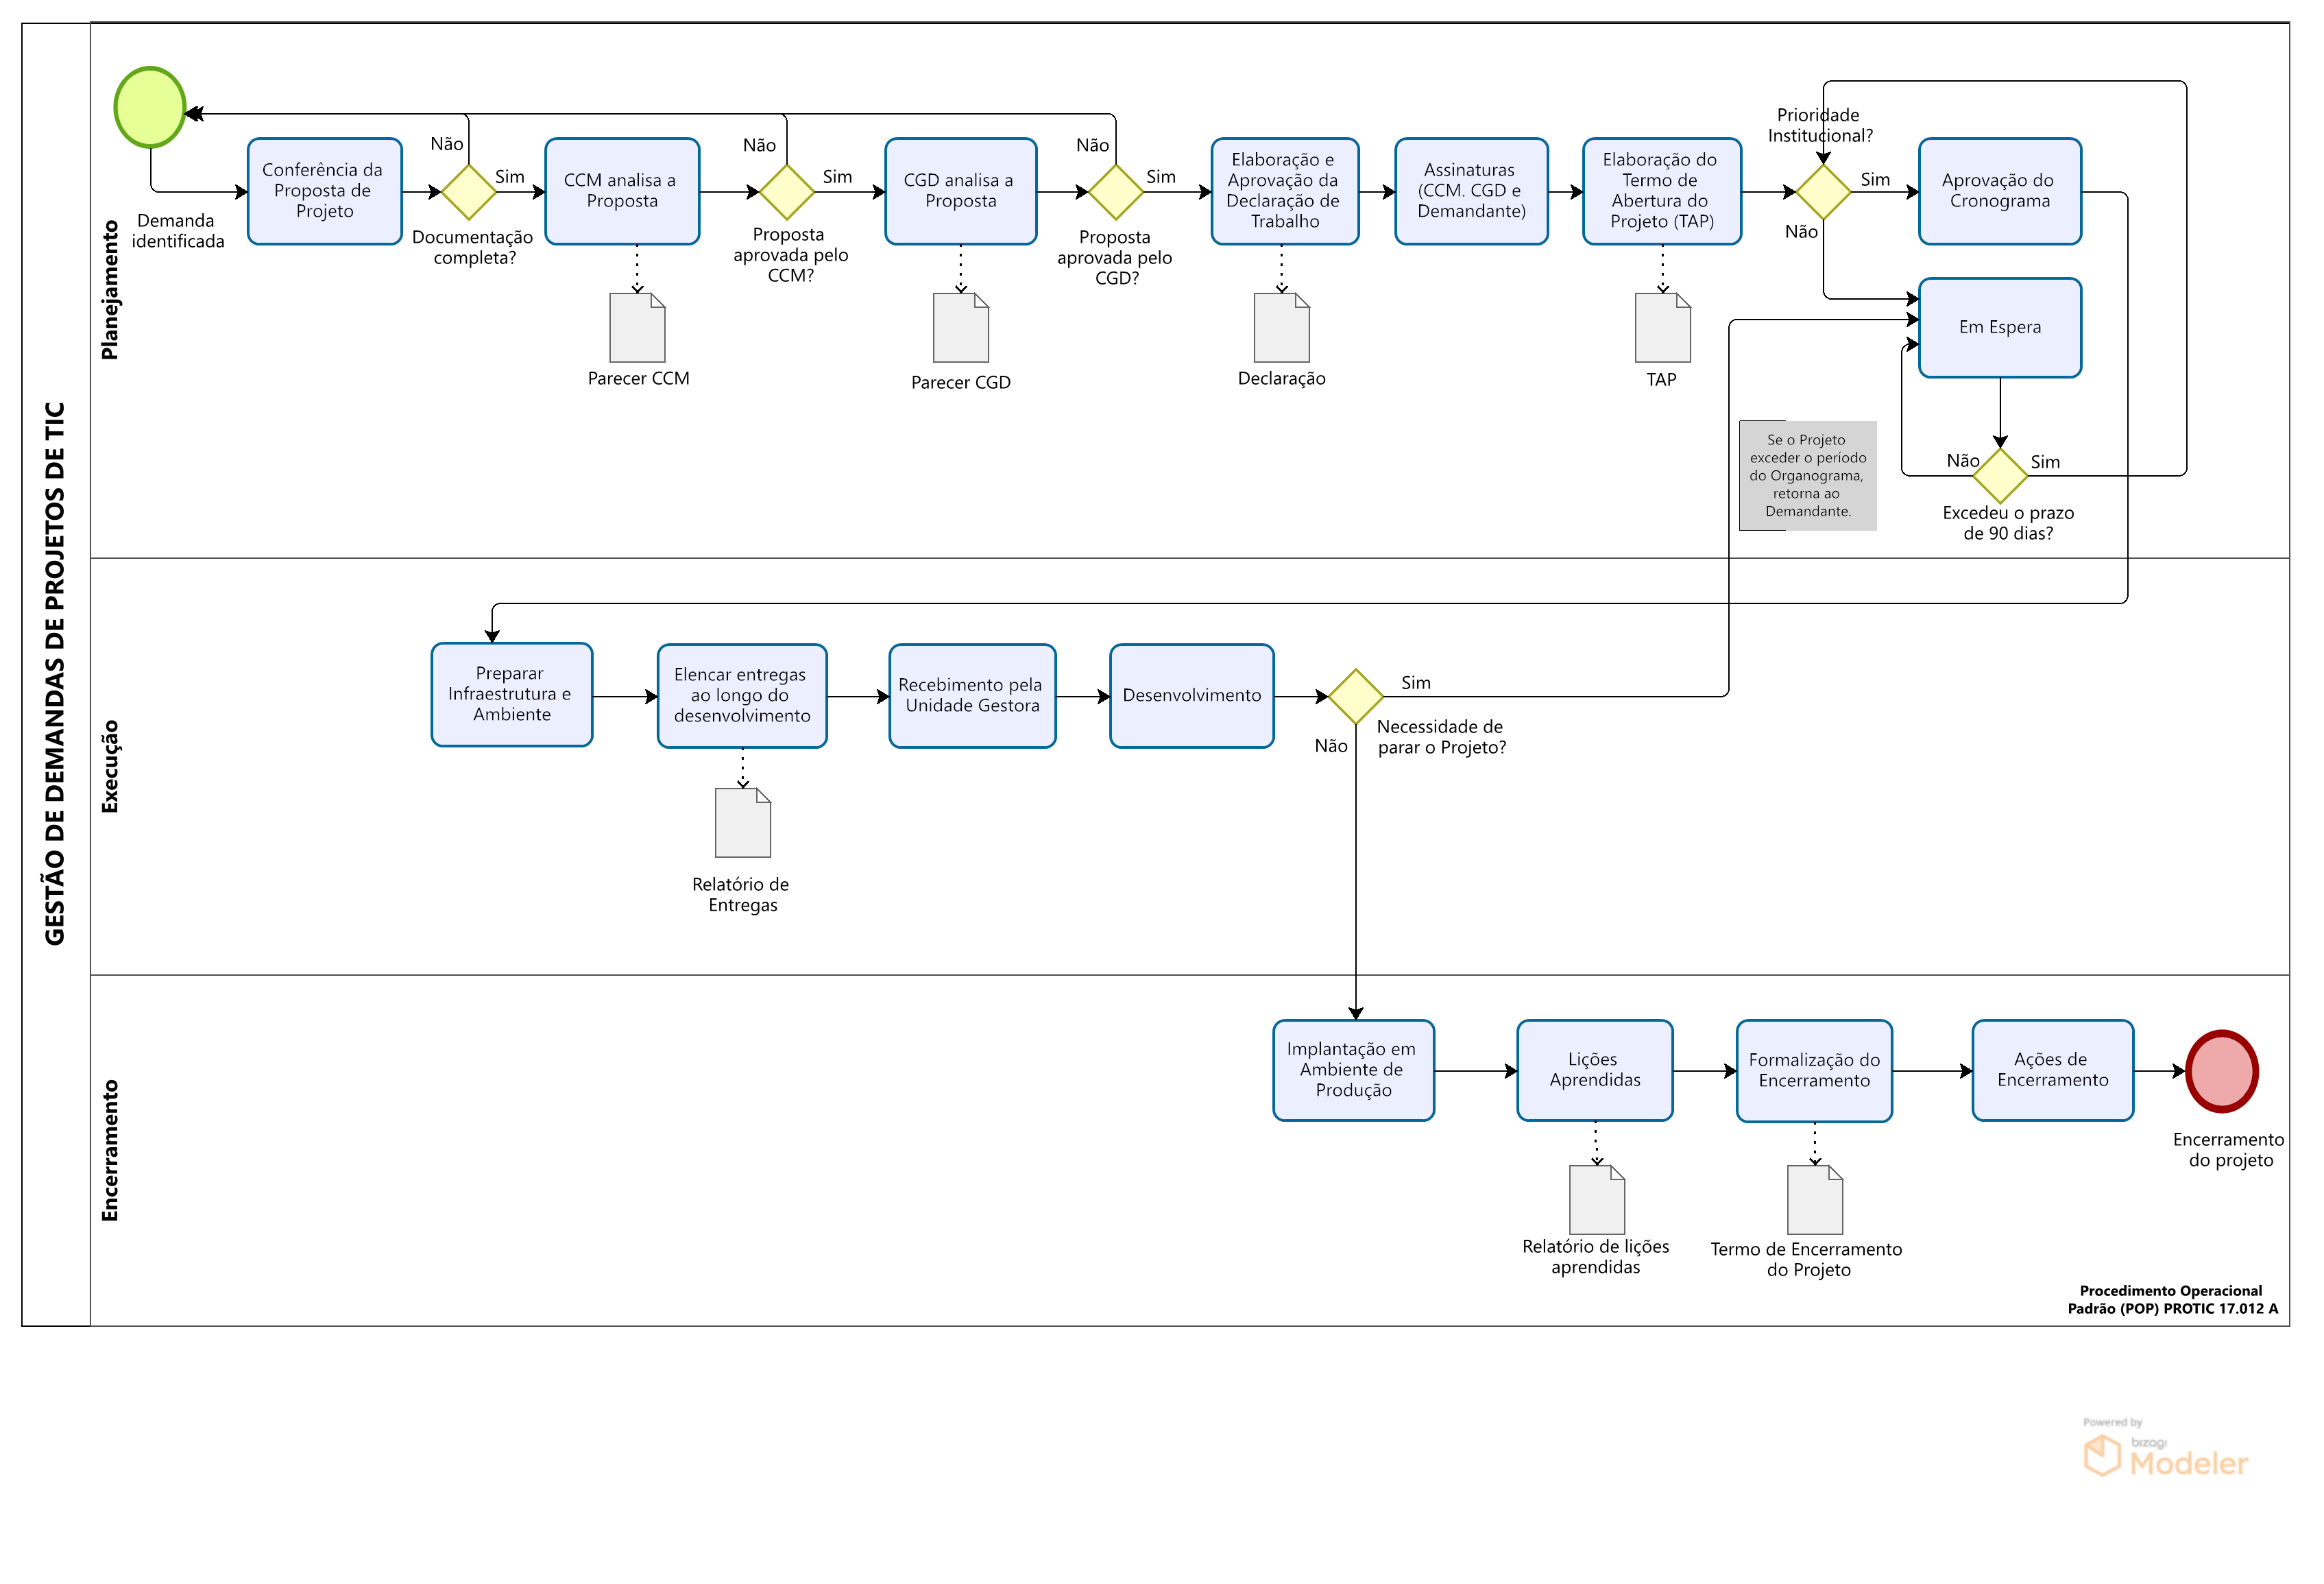The image size is (2324, 1584).
Task: Select the Planejamento lane label
Action: [110, 290]
